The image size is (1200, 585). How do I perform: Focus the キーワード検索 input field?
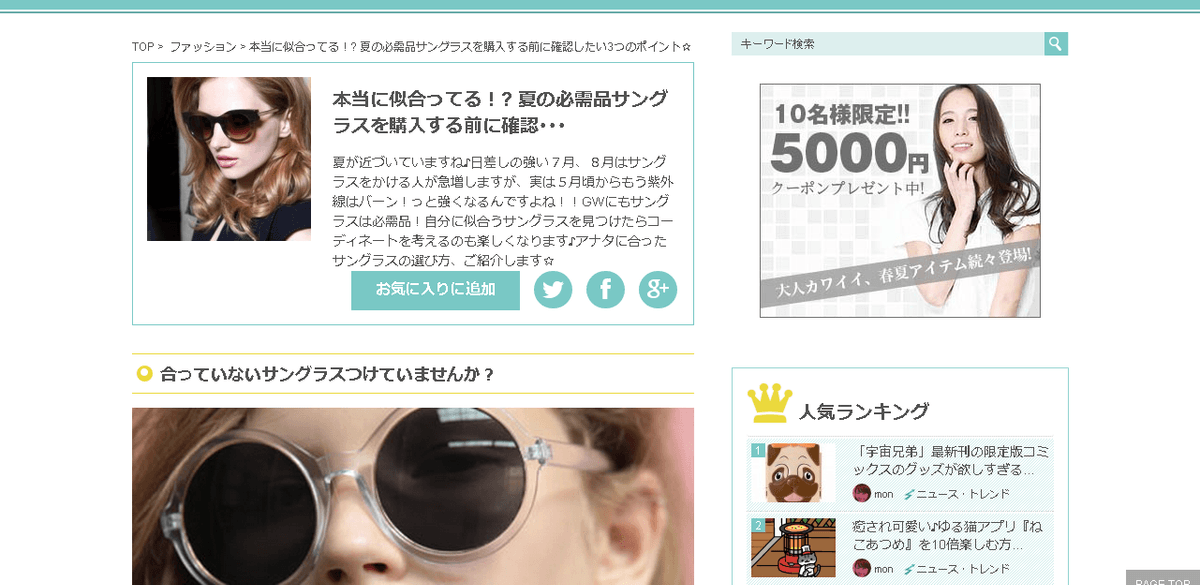(x=888, y=44)
